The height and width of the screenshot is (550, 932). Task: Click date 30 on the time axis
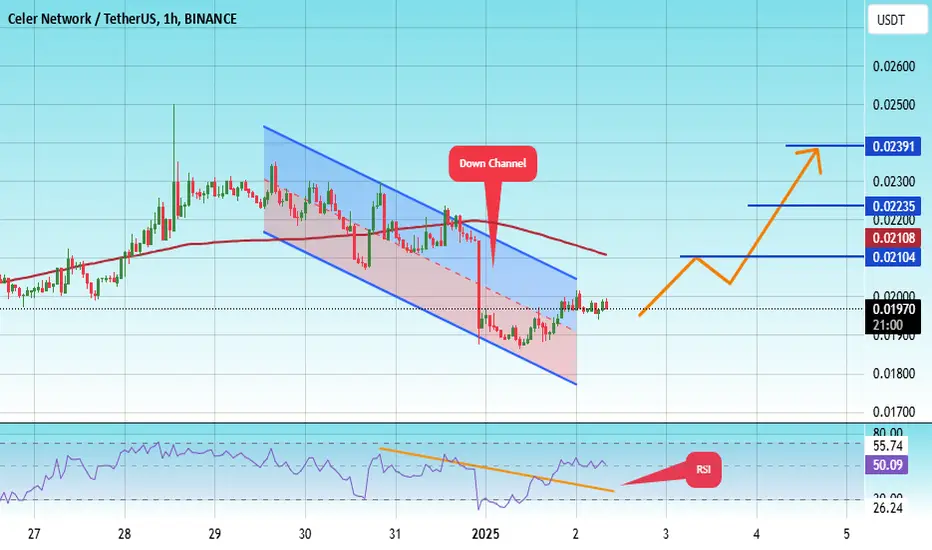pyautogui.click(x=305, y=534)
